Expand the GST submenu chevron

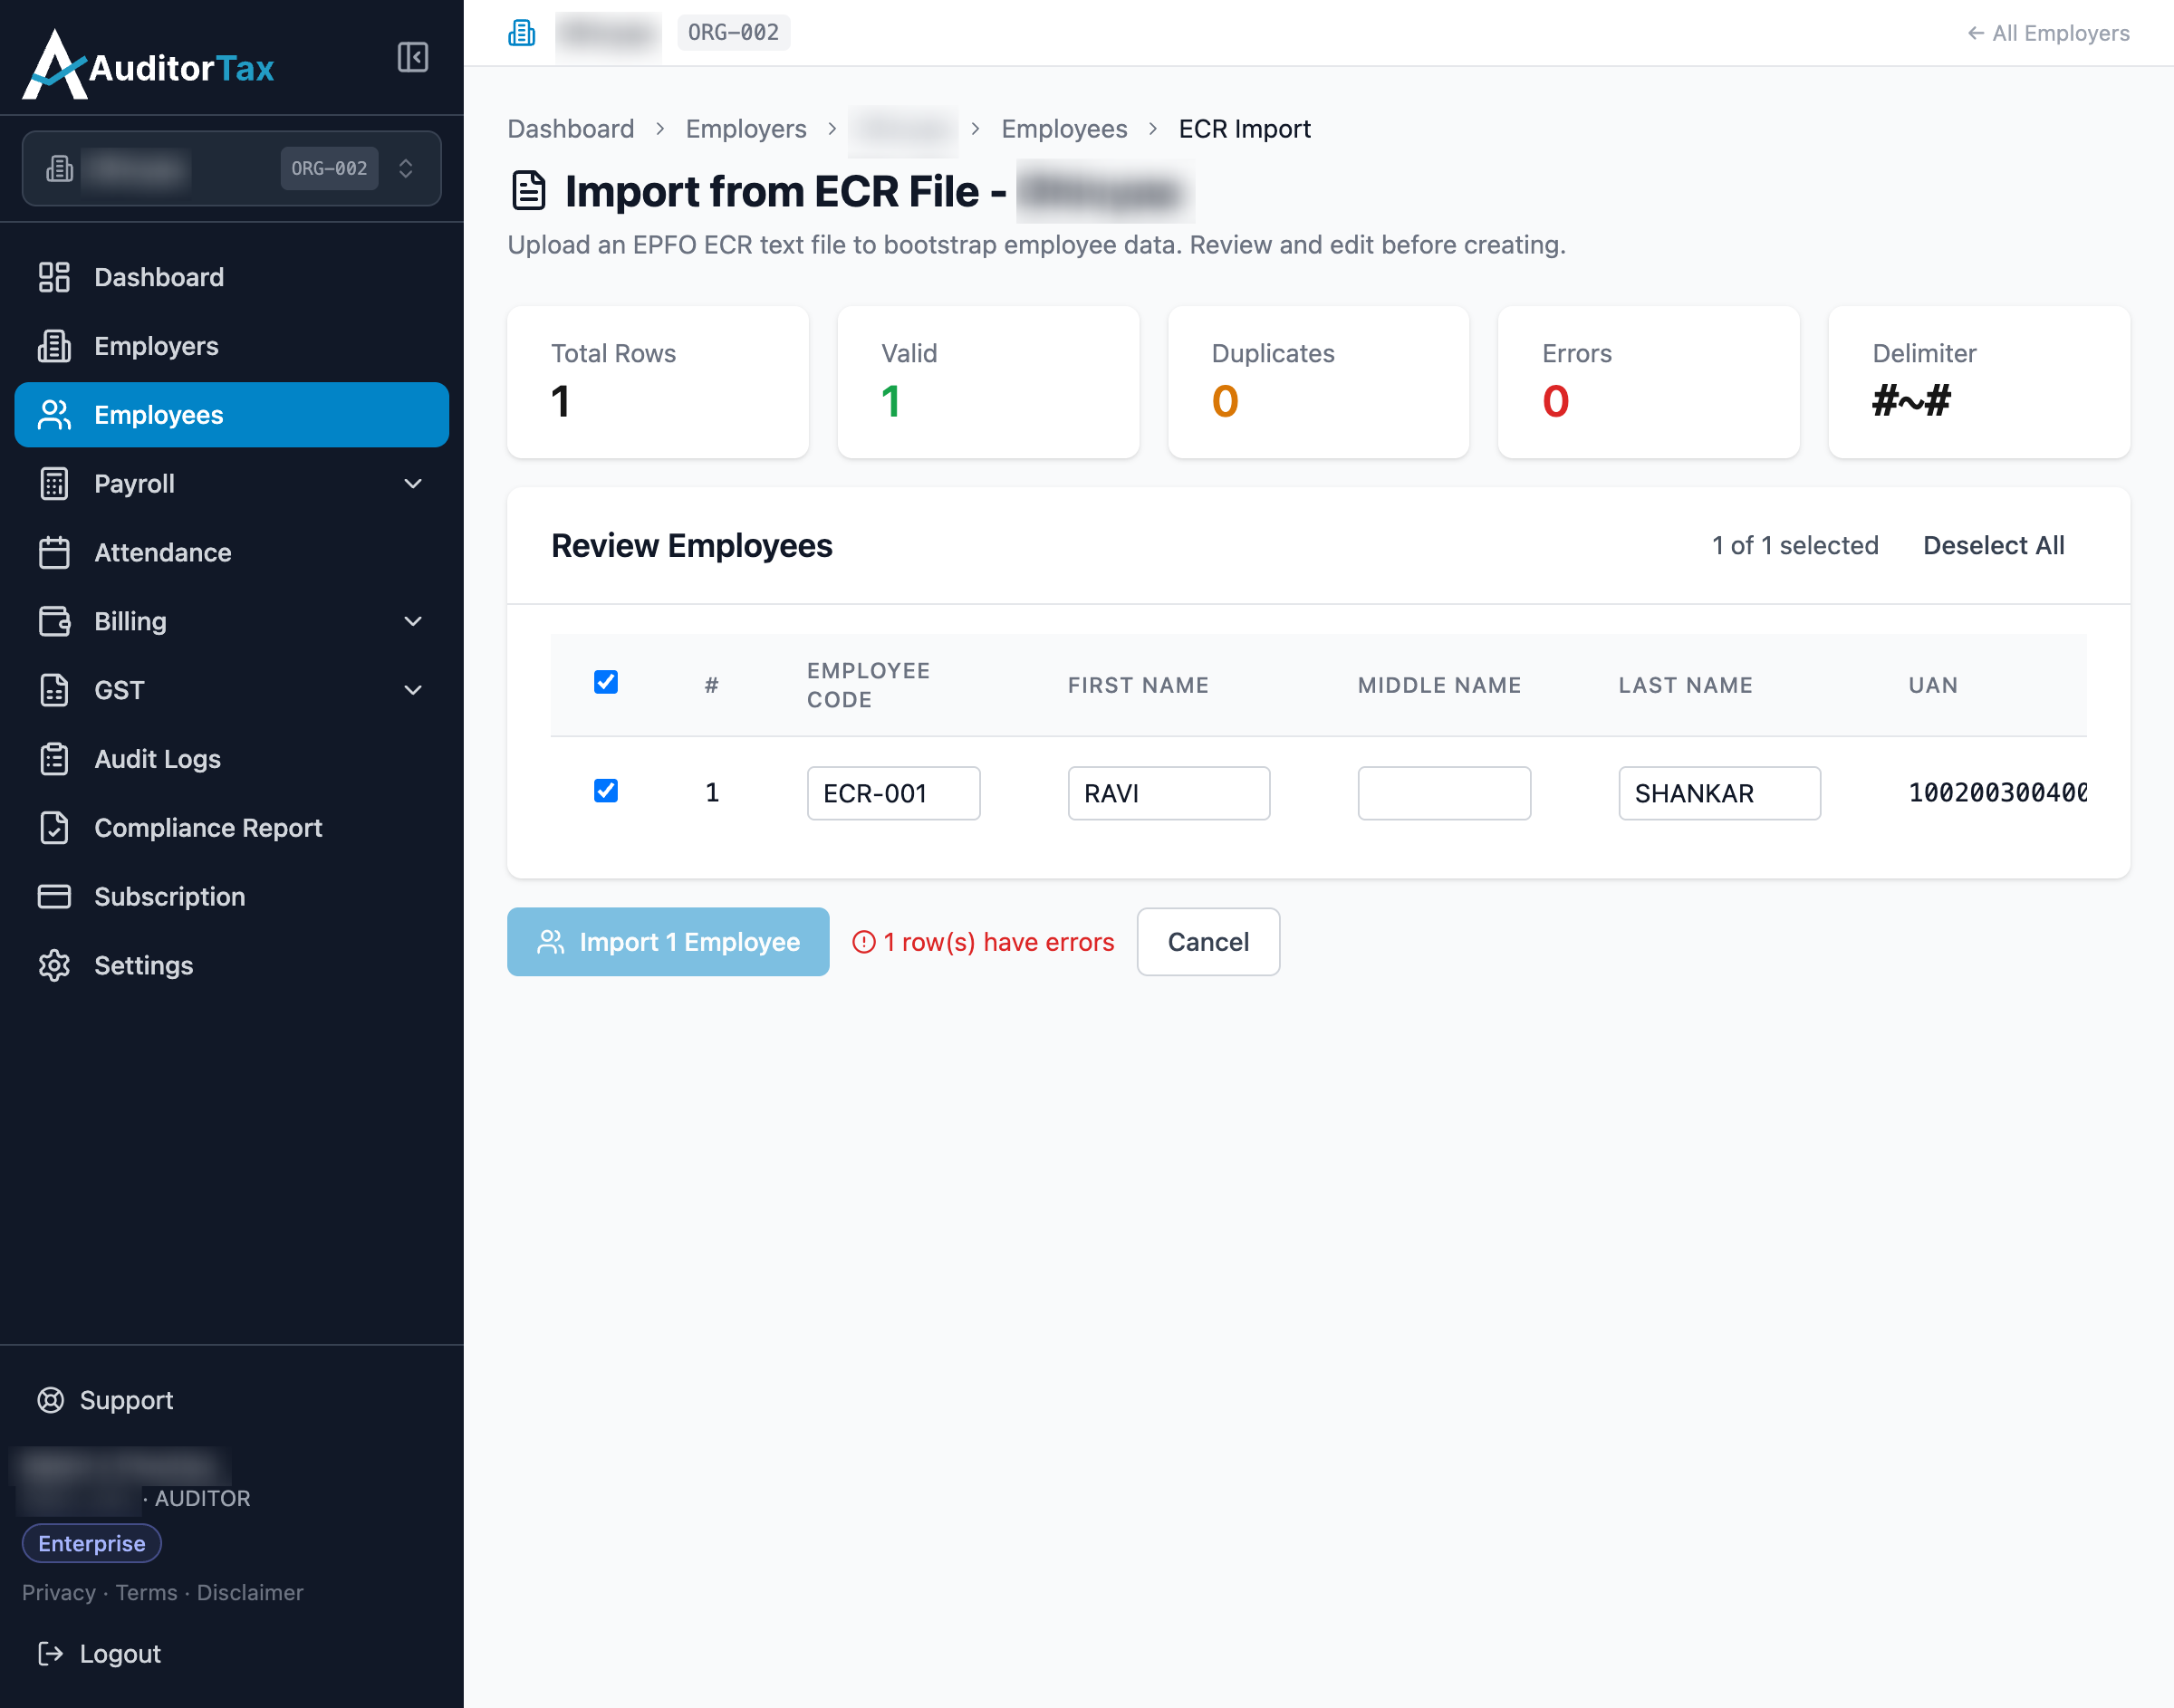413,690
